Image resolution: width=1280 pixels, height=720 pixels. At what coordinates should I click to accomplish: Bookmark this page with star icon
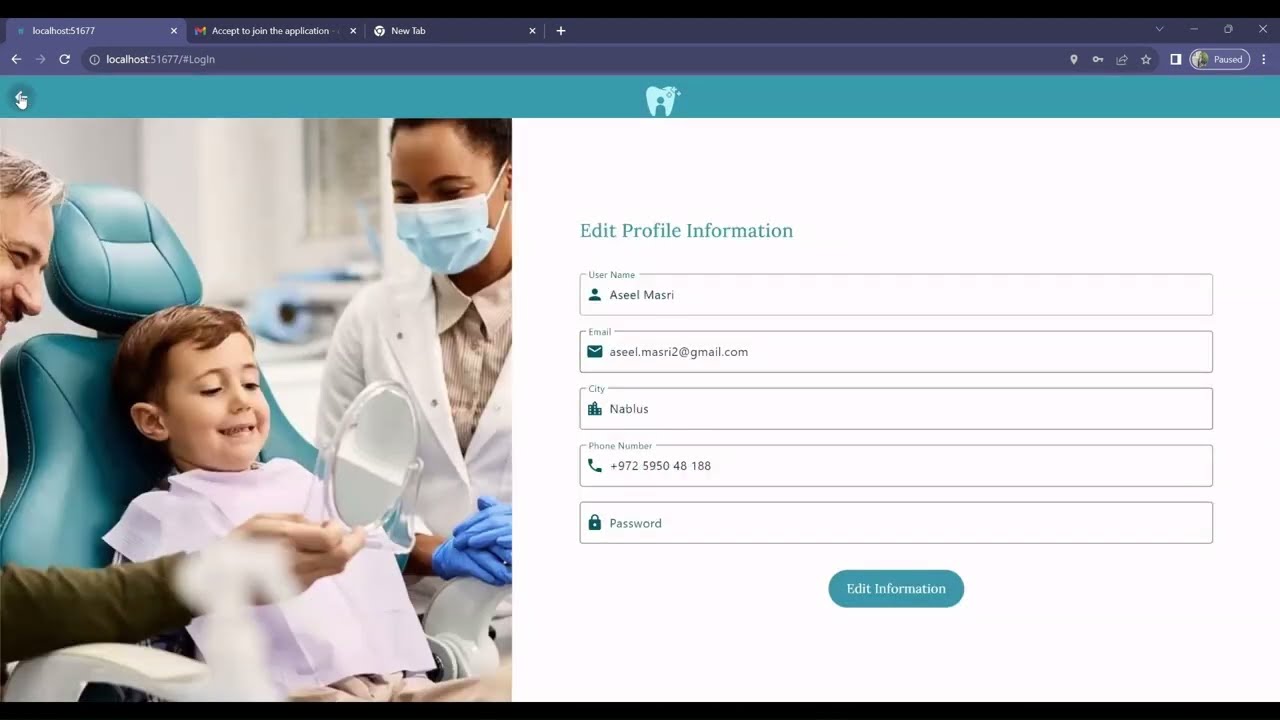1146,59
